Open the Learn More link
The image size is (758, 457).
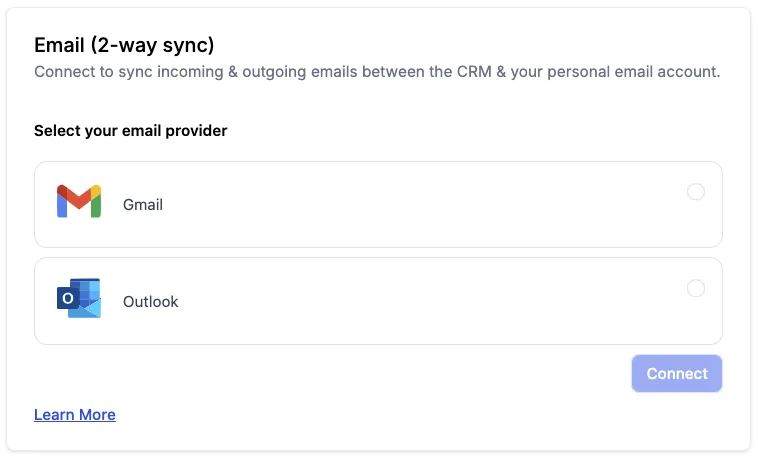(x=75, y=414)
